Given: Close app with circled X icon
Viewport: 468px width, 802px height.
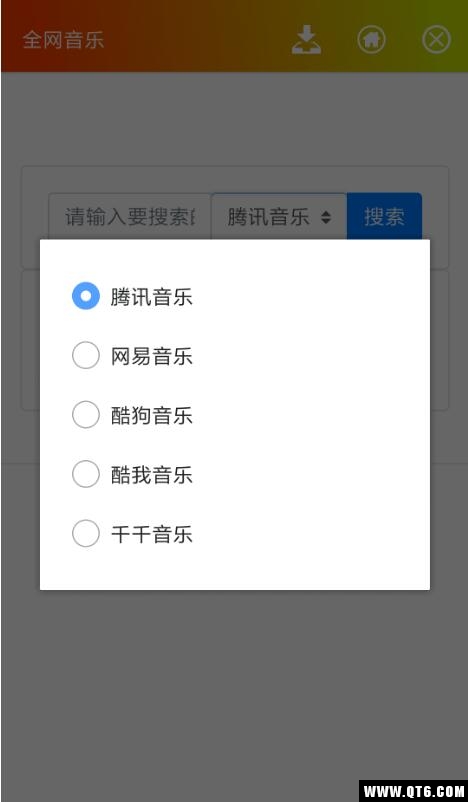Looking at the screenshot, I should [x=436, y=39].
